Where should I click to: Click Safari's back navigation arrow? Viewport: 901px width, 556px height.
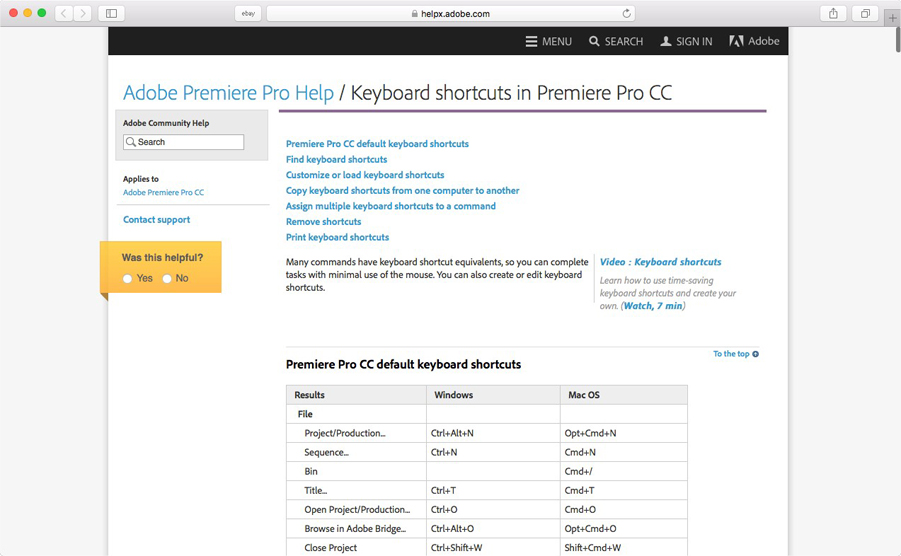pos(64,13)
